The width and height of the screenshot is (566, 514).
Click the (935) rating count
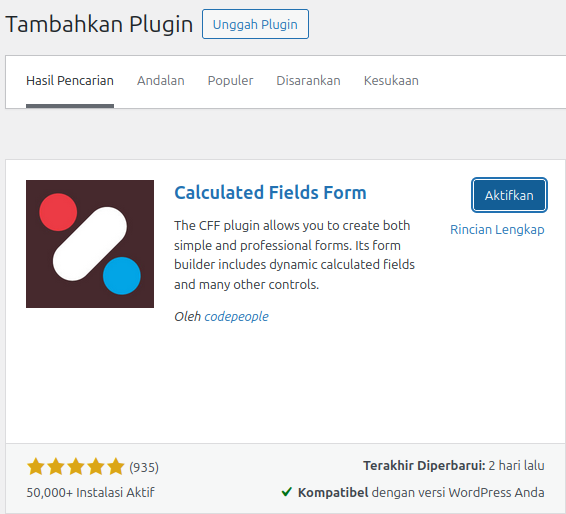pos(144,467)
